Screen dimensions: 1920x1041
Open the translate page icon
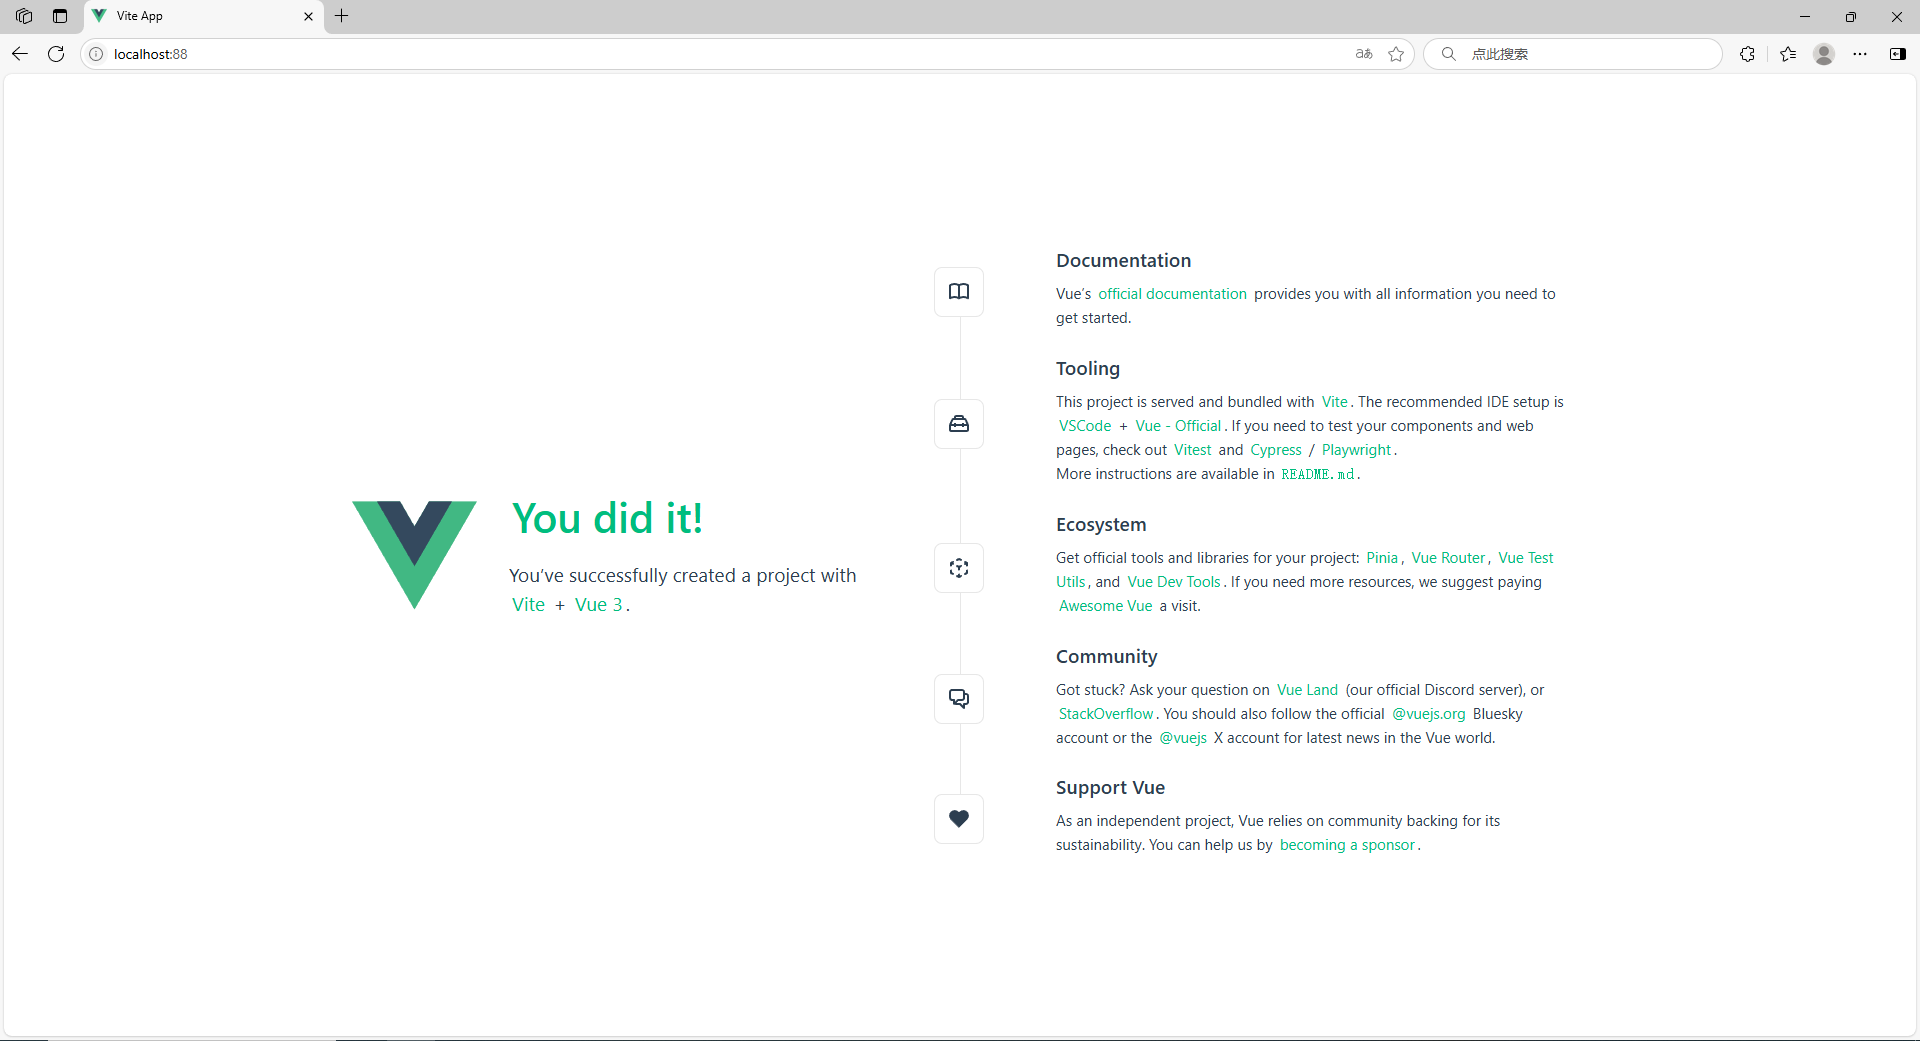coord(1364,54)
